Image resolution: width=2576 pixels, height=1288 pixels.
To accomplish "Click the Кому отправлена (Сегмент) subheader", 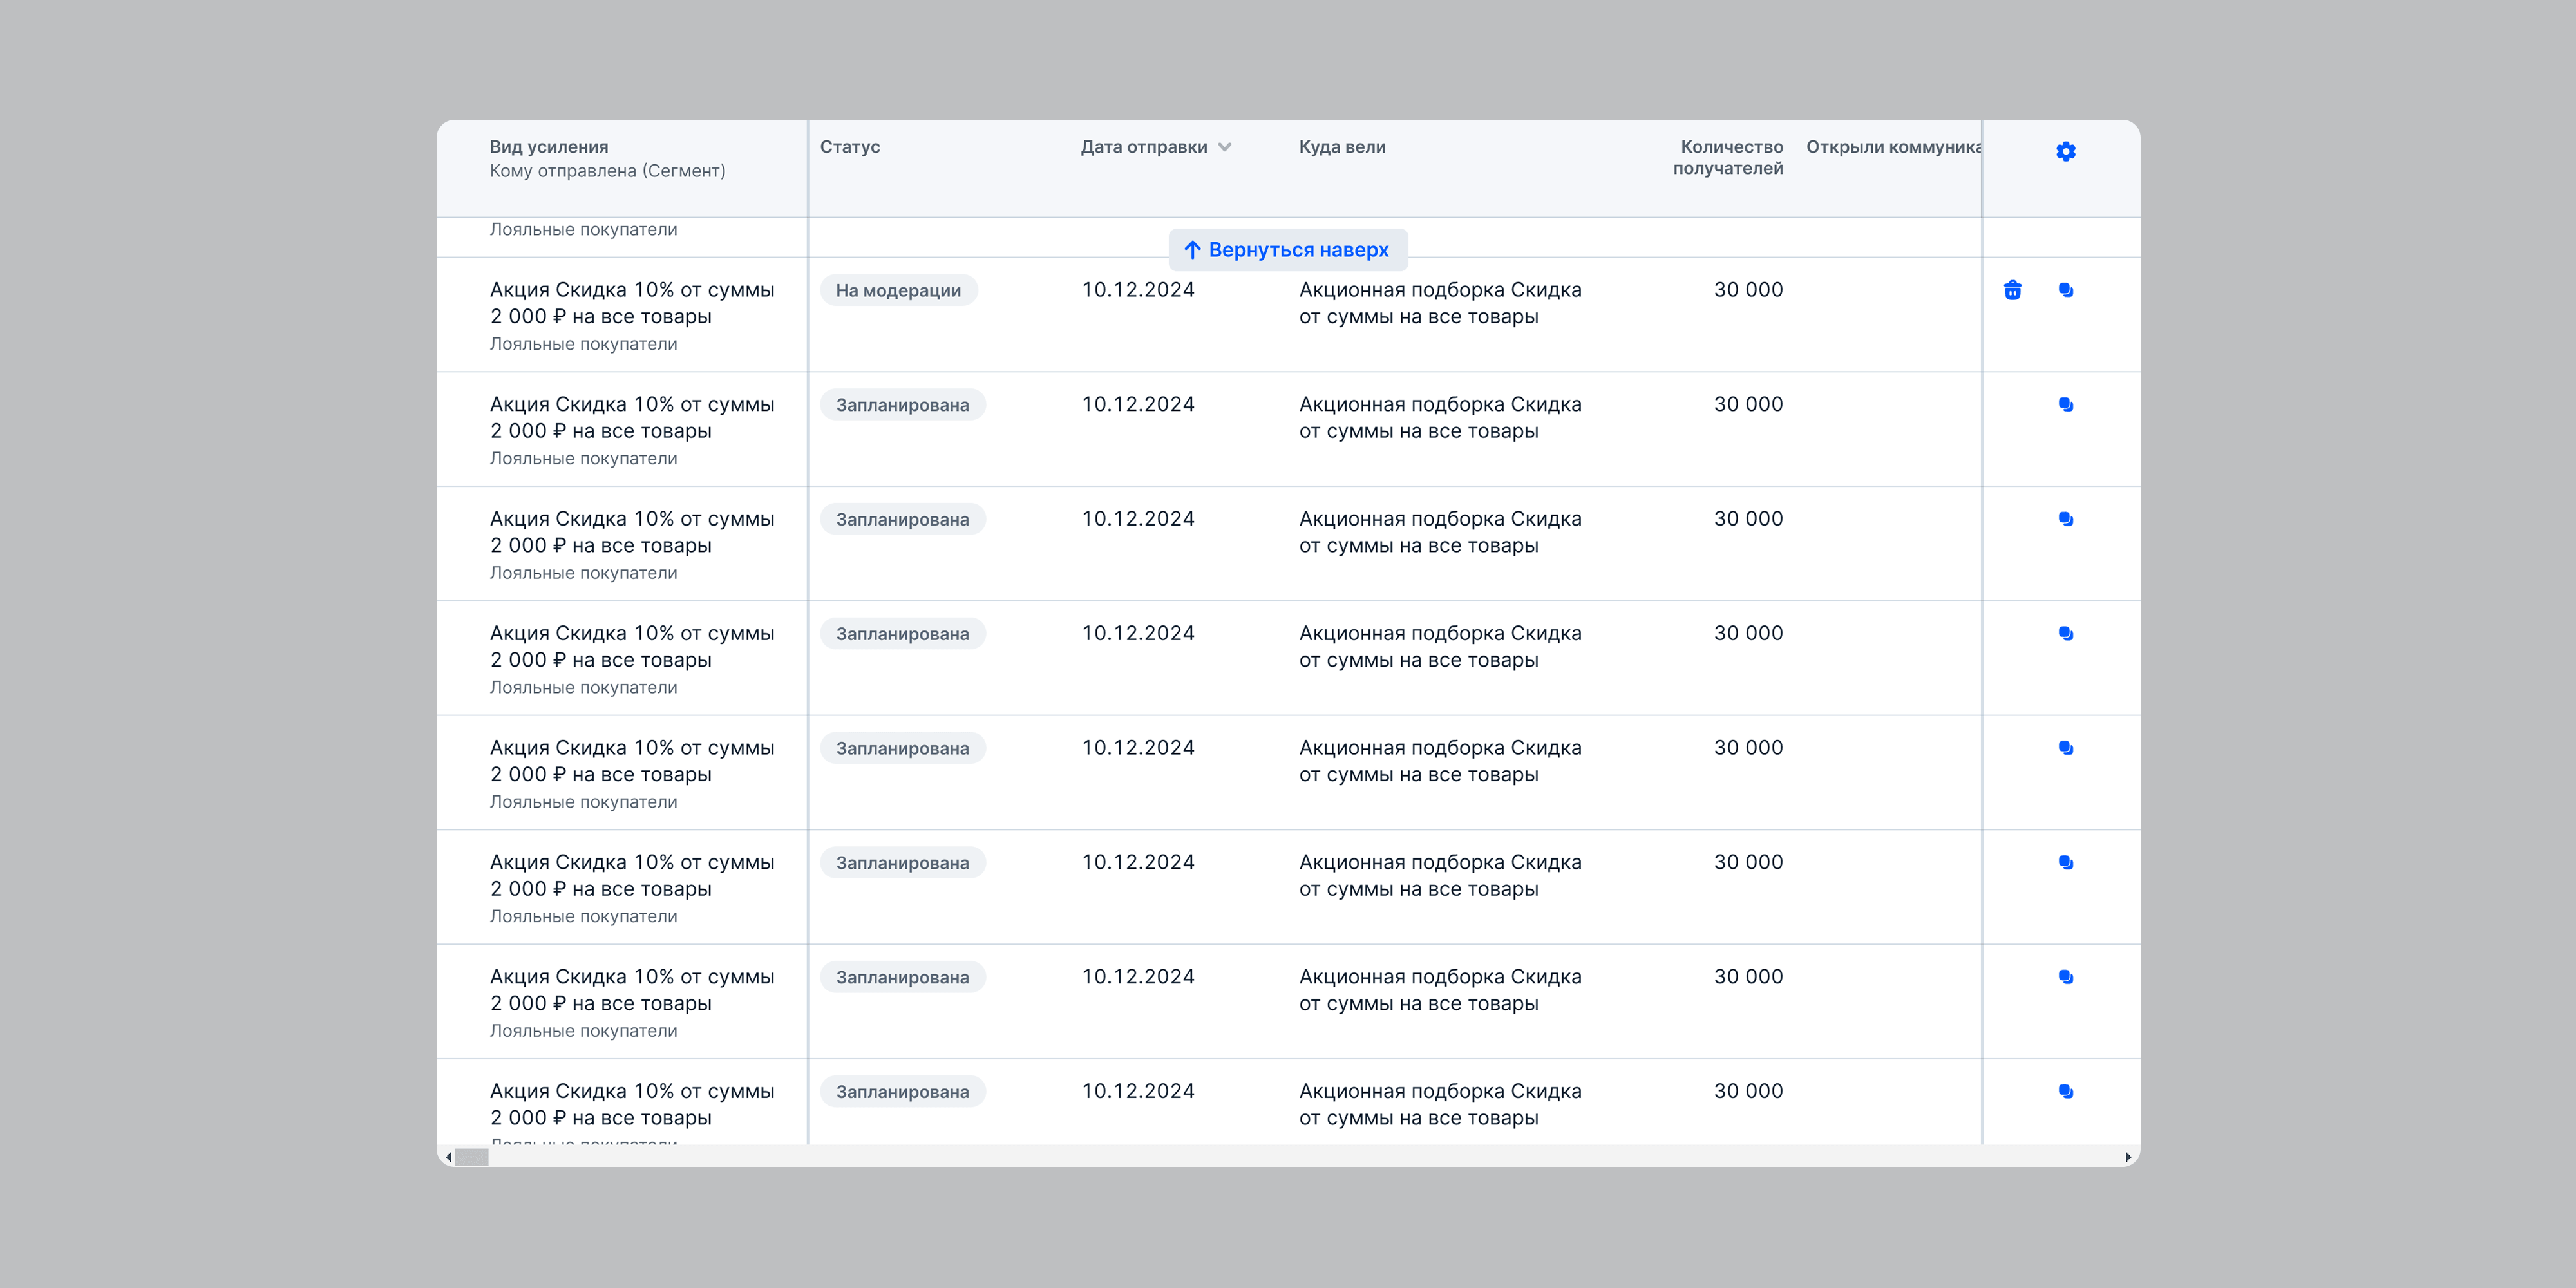I will point(607,171).
